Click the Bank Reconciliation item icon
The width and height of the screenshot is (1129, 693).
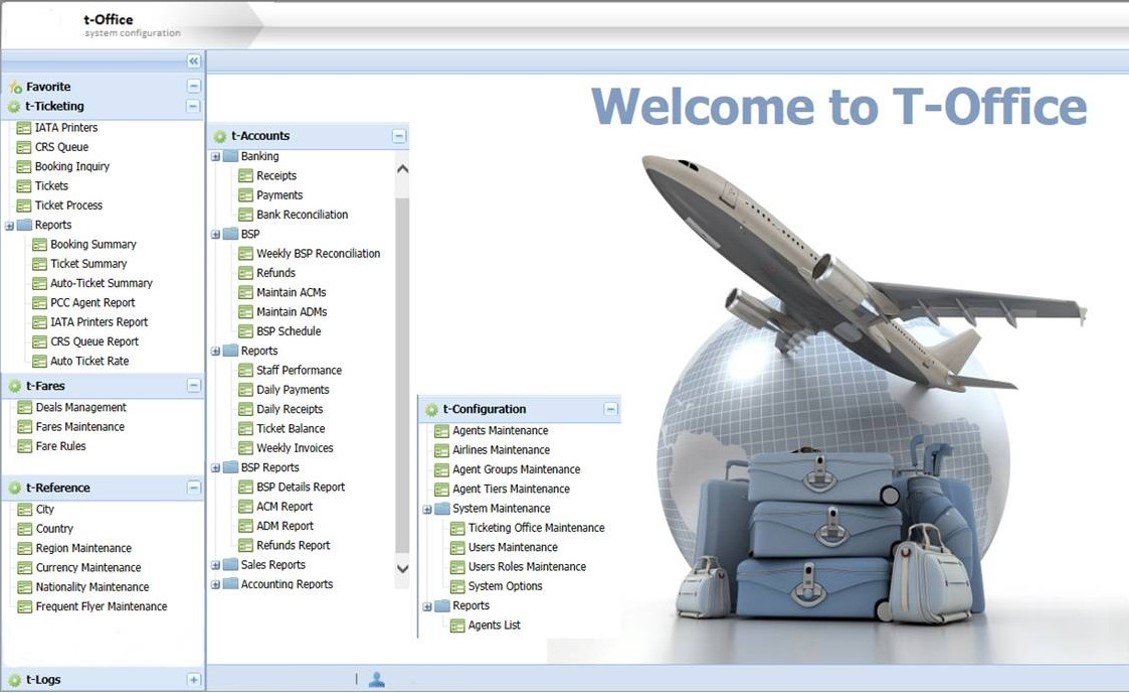(246, 215)
